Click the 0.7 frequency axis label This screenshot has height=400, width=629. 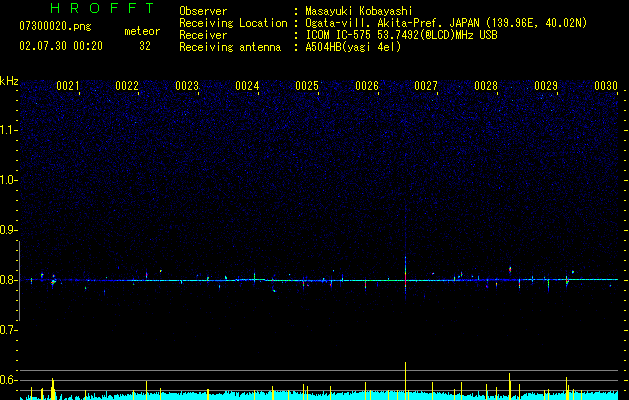click(x=8, y=330)
